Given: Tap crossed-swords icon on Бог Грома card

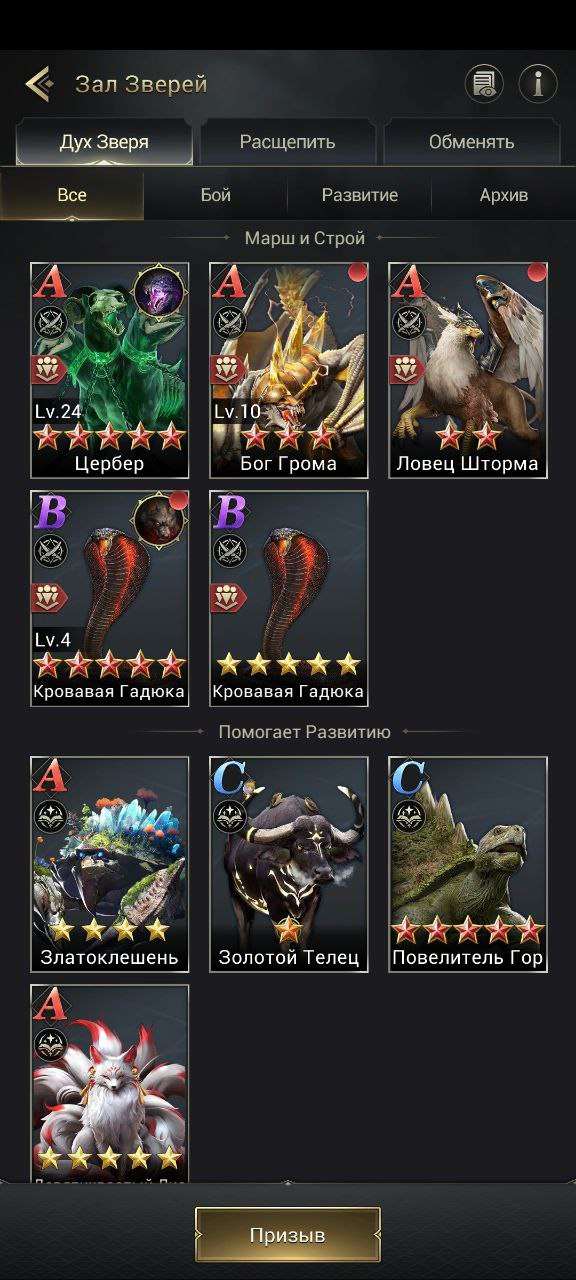Looking at the screenshot, I should 228,323.
